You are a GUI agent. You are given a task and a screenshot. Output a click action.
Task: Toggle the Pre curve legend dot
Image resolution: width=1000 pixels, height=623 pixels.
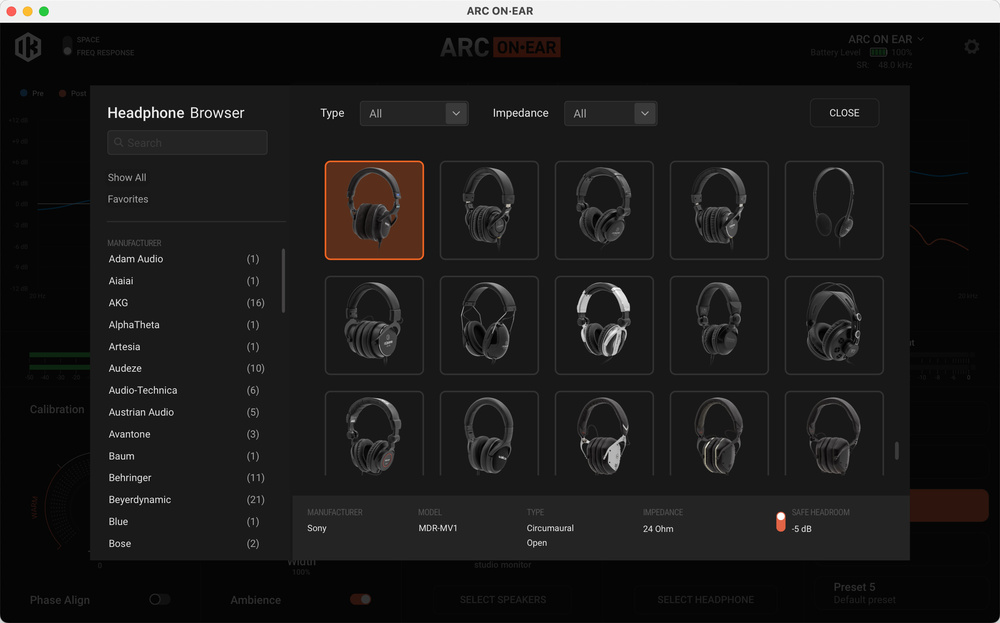click(x=24, y=93)
